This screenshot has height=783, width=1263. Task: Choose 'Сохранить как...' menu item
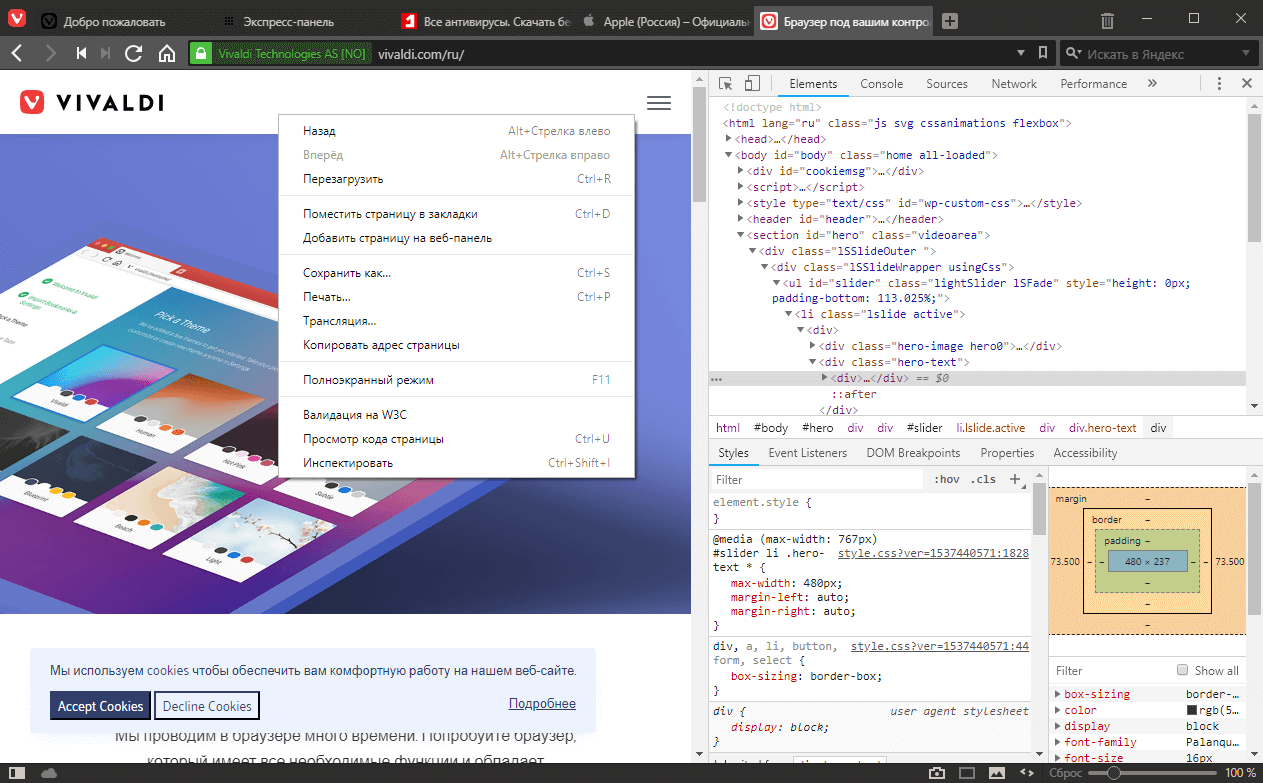coord(457,273)
